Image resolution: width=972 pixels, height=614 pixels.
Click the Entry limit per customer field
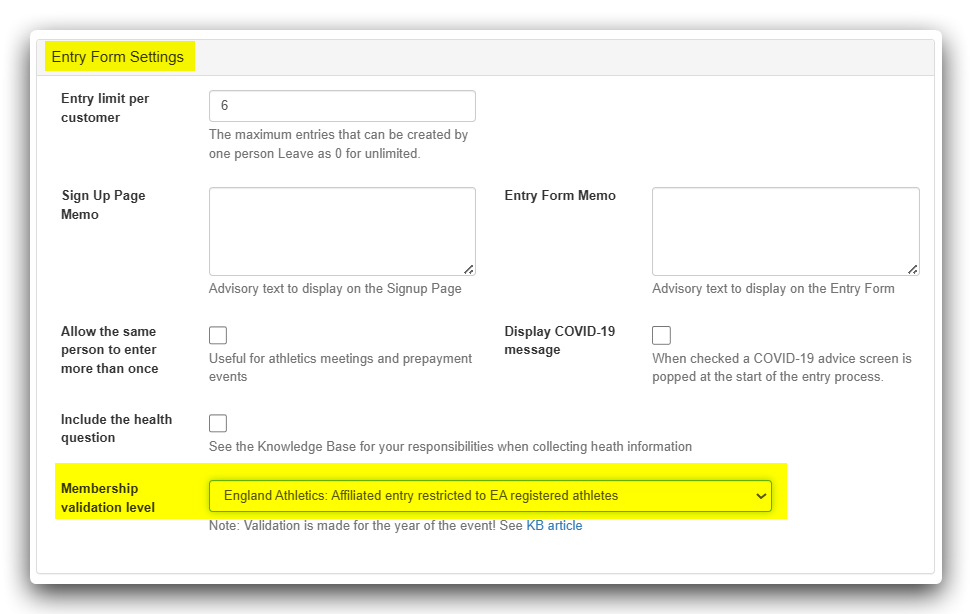click(x=341, y=106)
